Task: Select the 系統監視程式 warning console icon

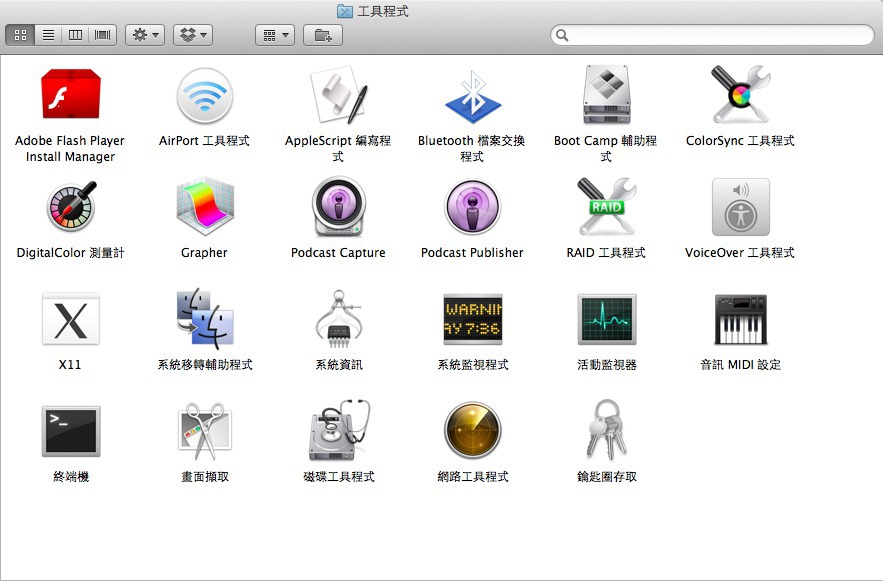Action: (x=472, y=319)
